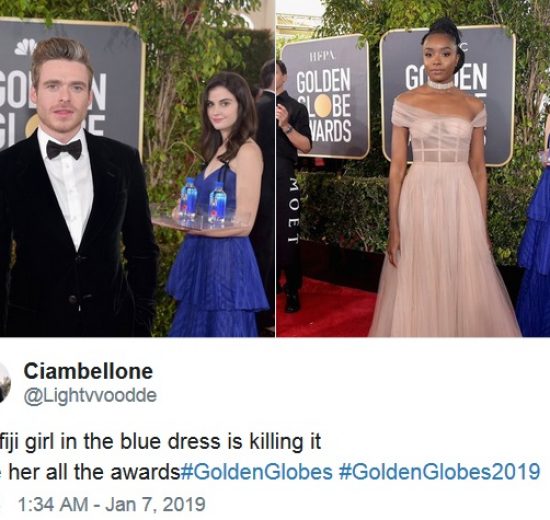Open the right photo of woman in pink gown
The height and width of the screenshot is (520, 550).
413,168
